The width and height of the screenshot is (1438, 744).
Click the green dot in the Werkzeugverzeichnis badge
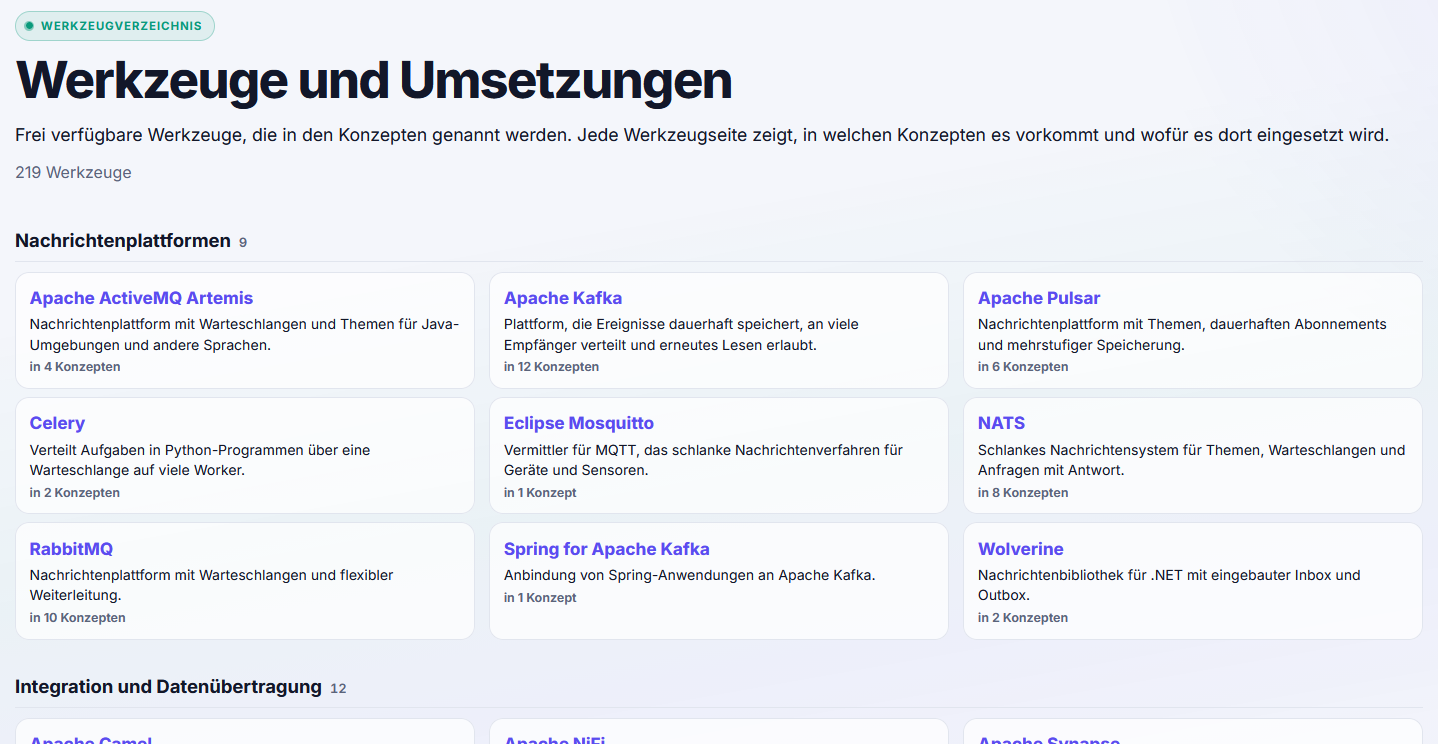pos(29,26)
